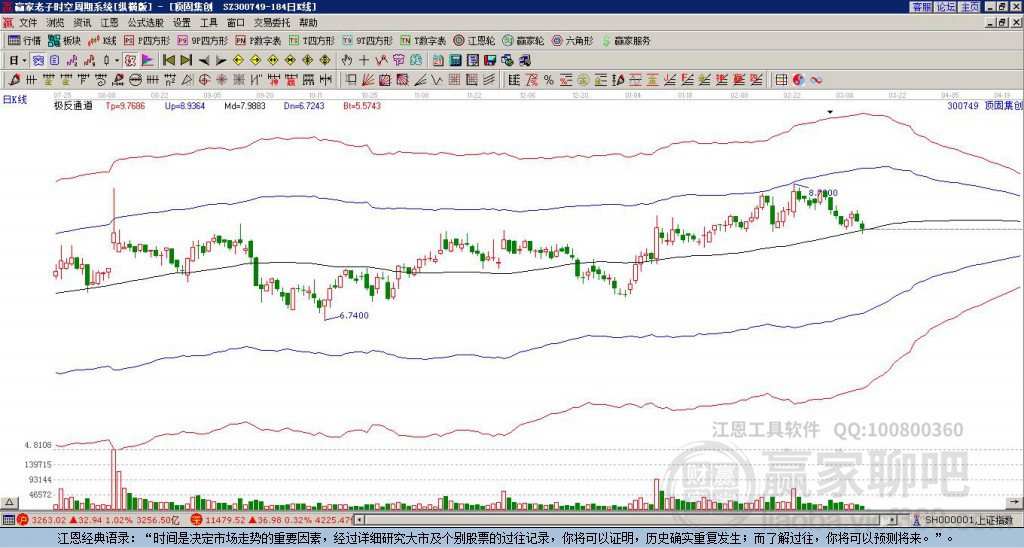Jump to the last bar

[x=186, y=61]
